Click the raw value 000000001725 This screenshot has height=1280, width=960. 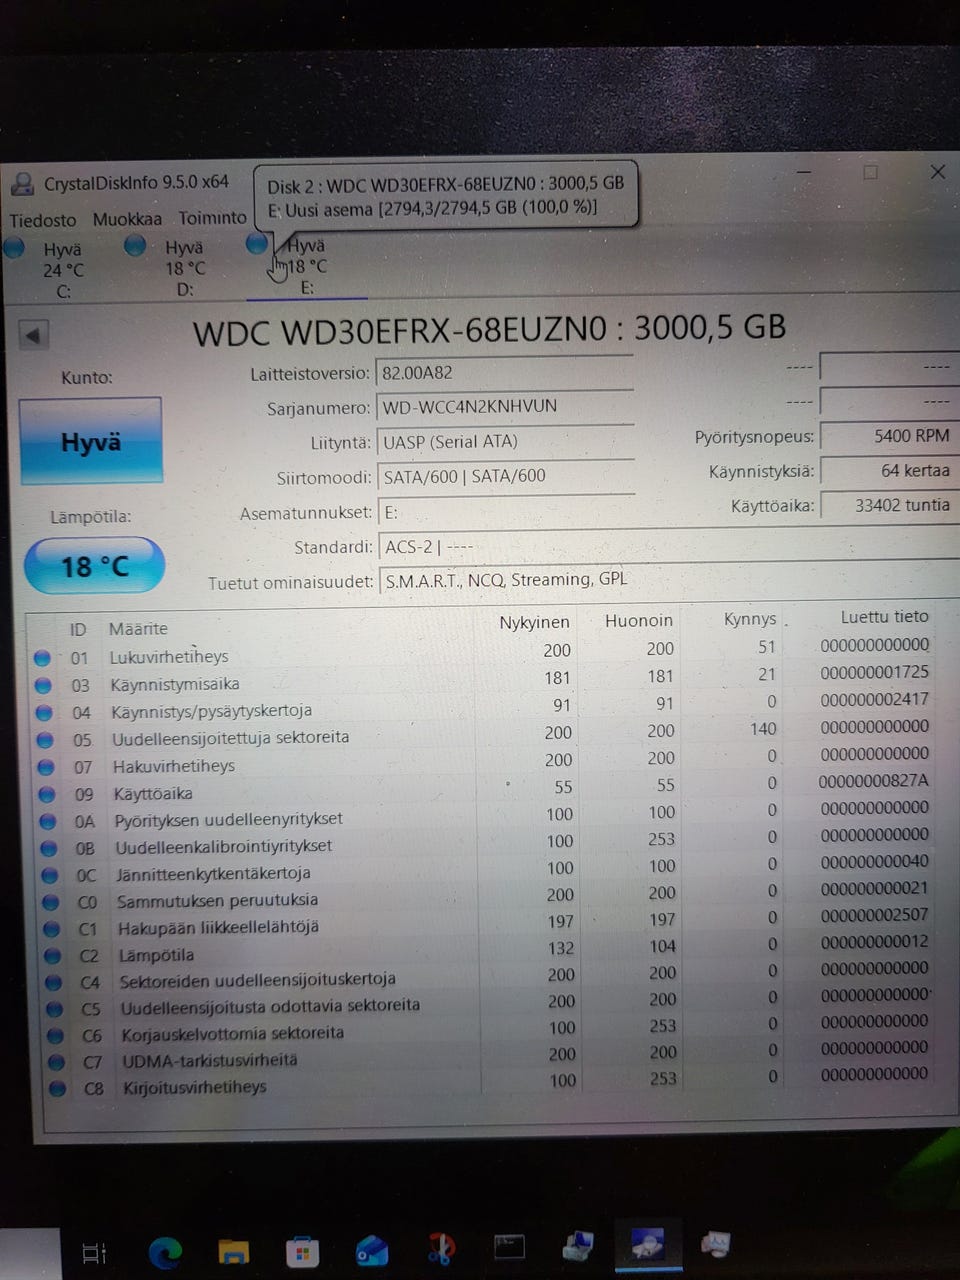tap(874, 672)
